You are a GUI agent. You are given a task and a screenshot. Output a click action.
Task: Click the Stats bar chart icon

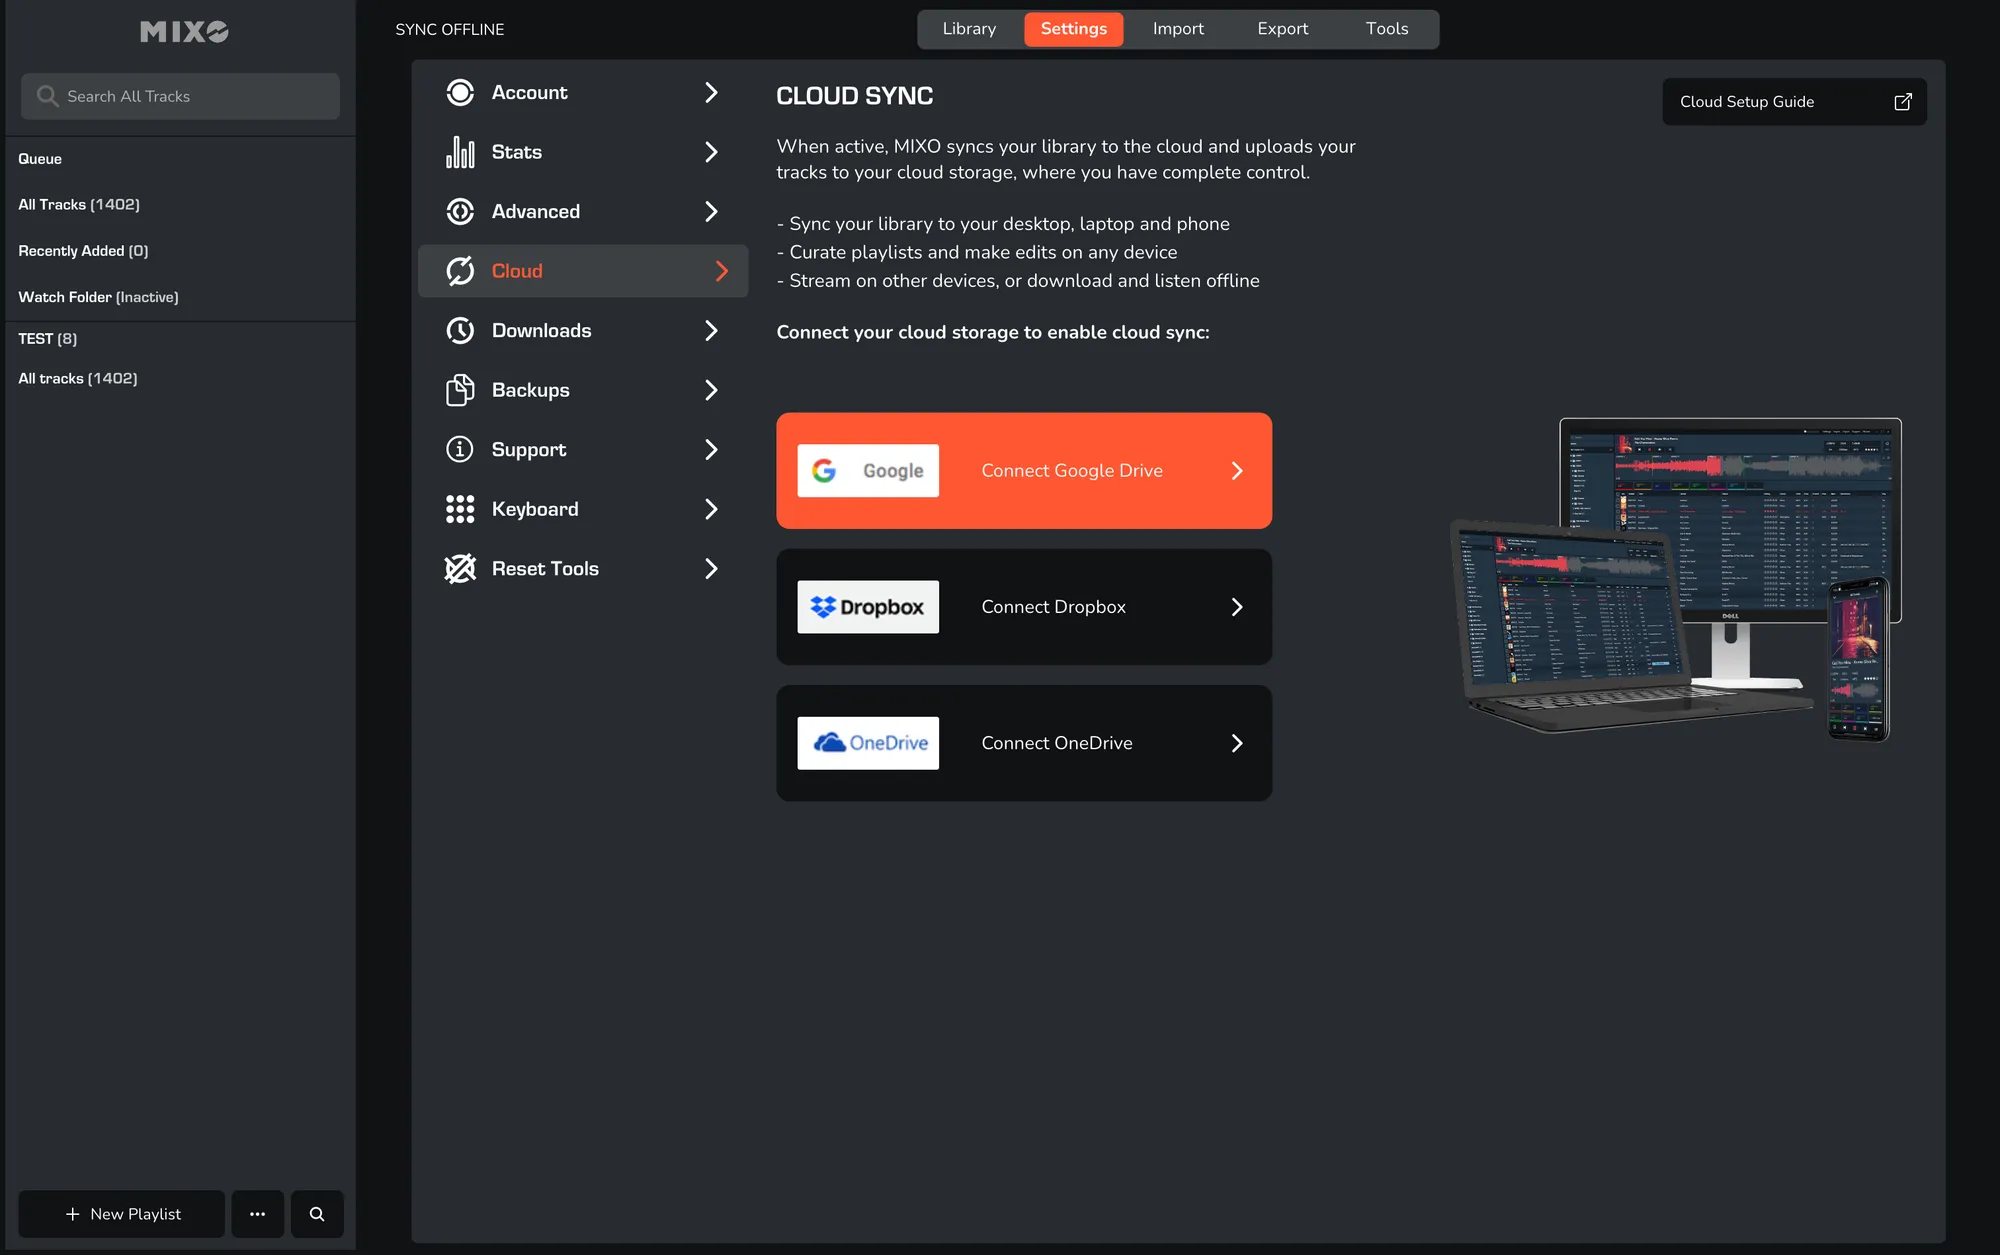point(460,152)
